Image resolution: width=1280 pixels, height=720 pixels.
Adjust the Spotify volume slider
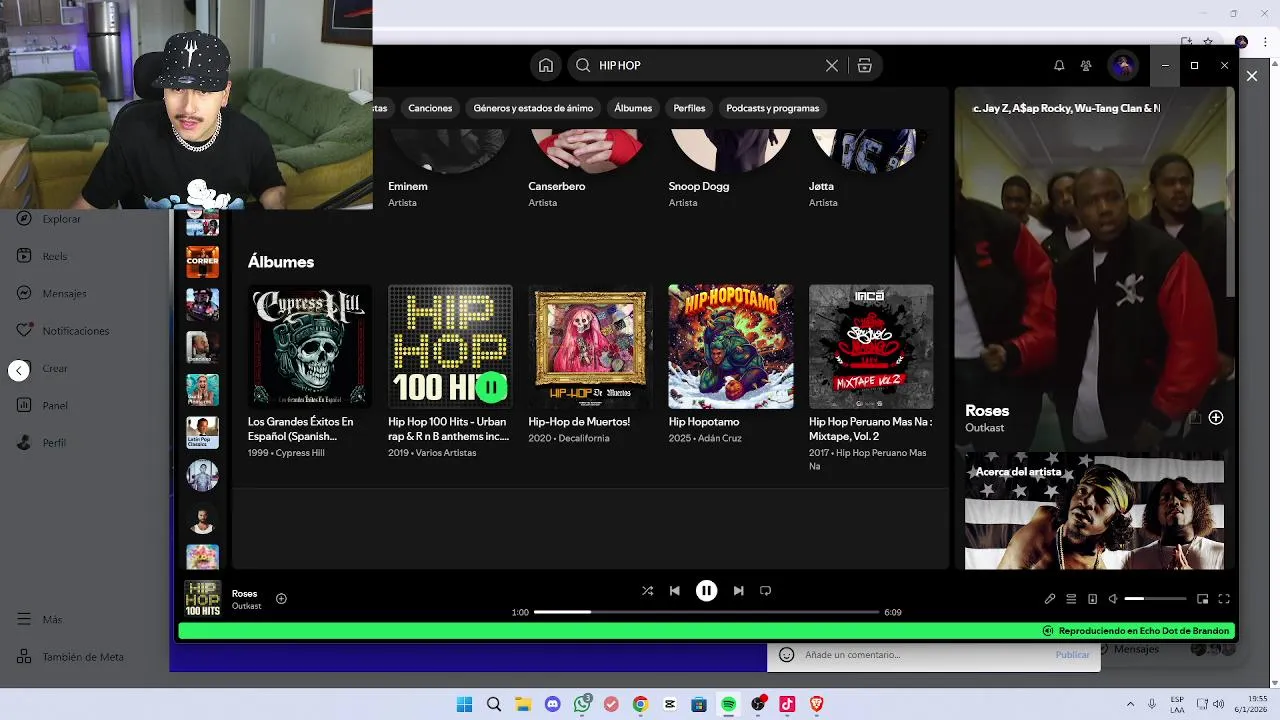pyautogui.click(x=1155, y=599)
